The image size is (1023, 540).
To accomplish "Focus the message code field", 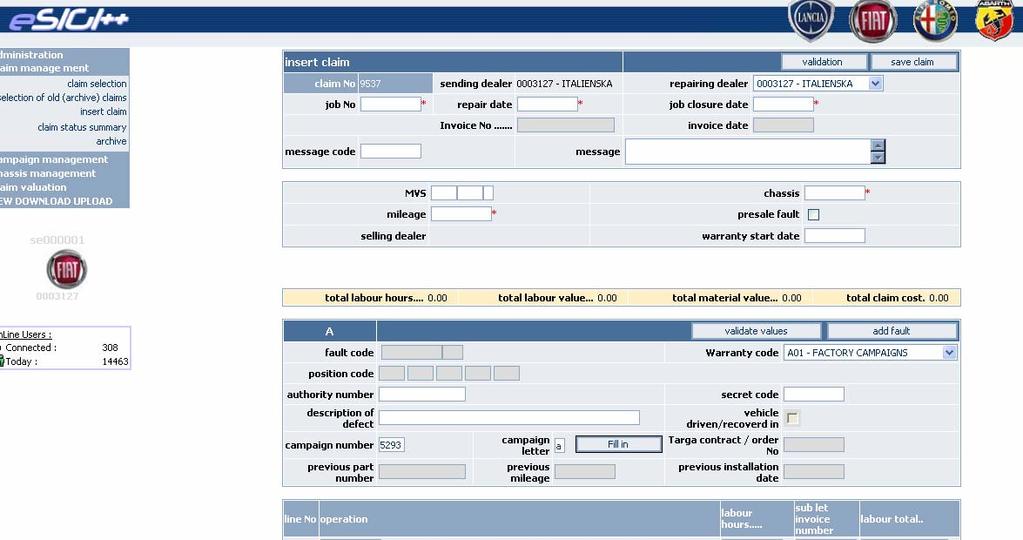I will click(390, 151).
